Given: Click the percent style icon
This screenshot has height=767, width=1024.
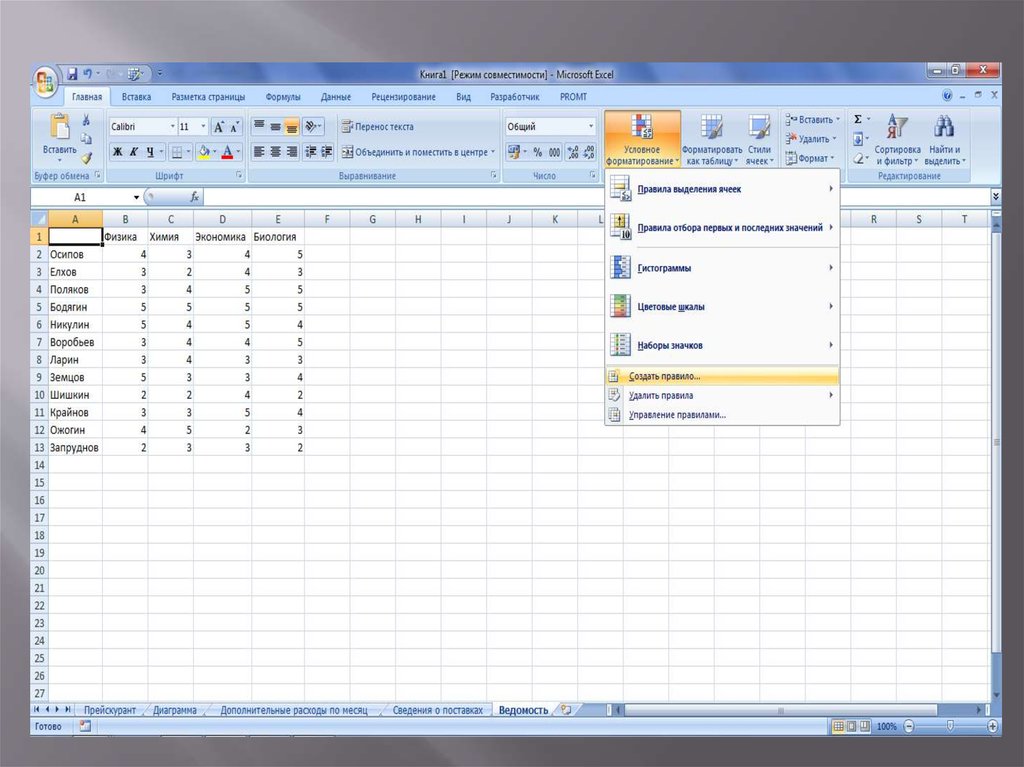Looking at the screenshot, I should (x=537, y=152).
